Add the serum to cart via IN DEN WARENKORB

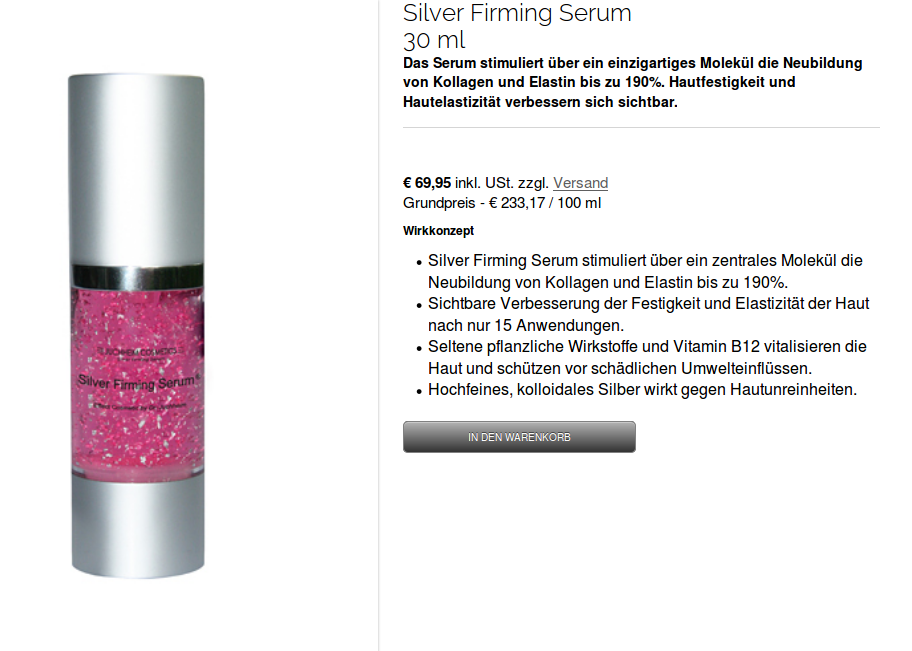coord(519,437)
